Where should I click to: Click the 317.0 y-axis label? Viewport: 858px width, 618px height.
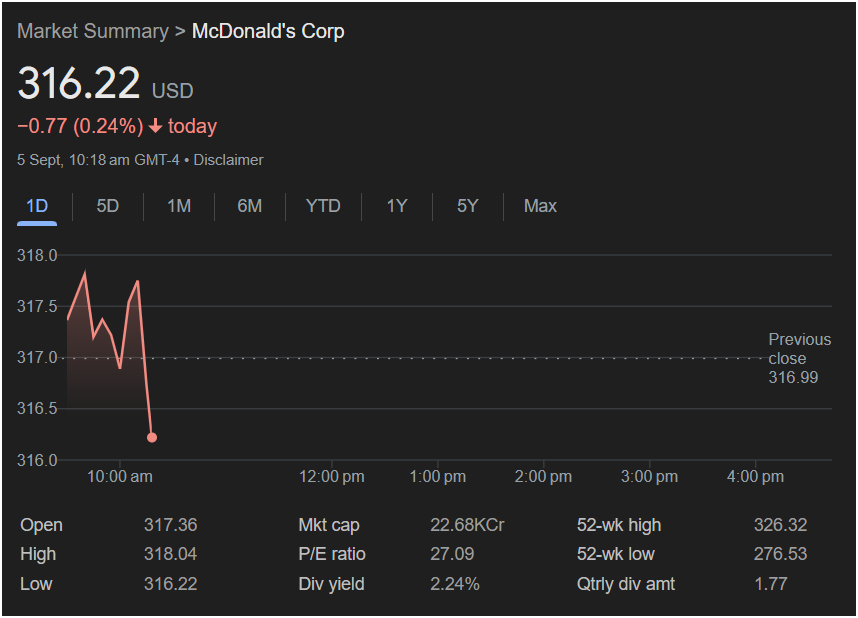click(37, 357)
